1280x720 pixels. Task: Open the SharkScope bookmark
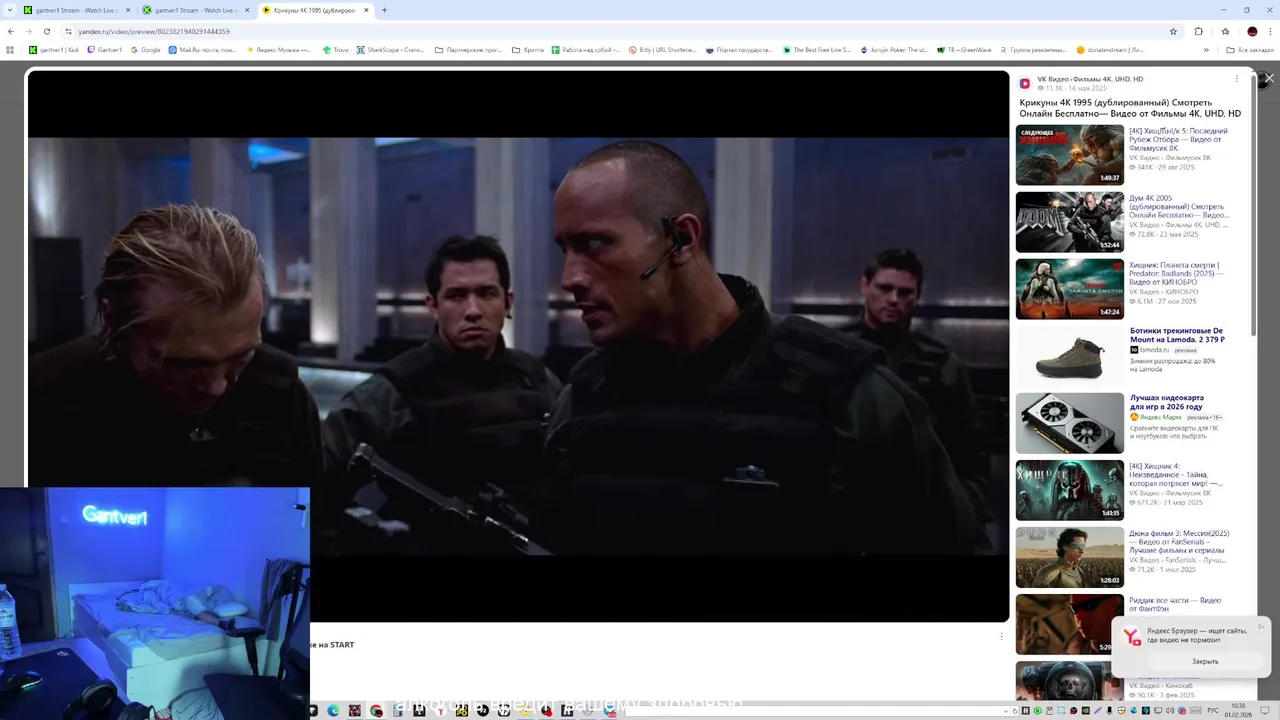pos(391,49)
